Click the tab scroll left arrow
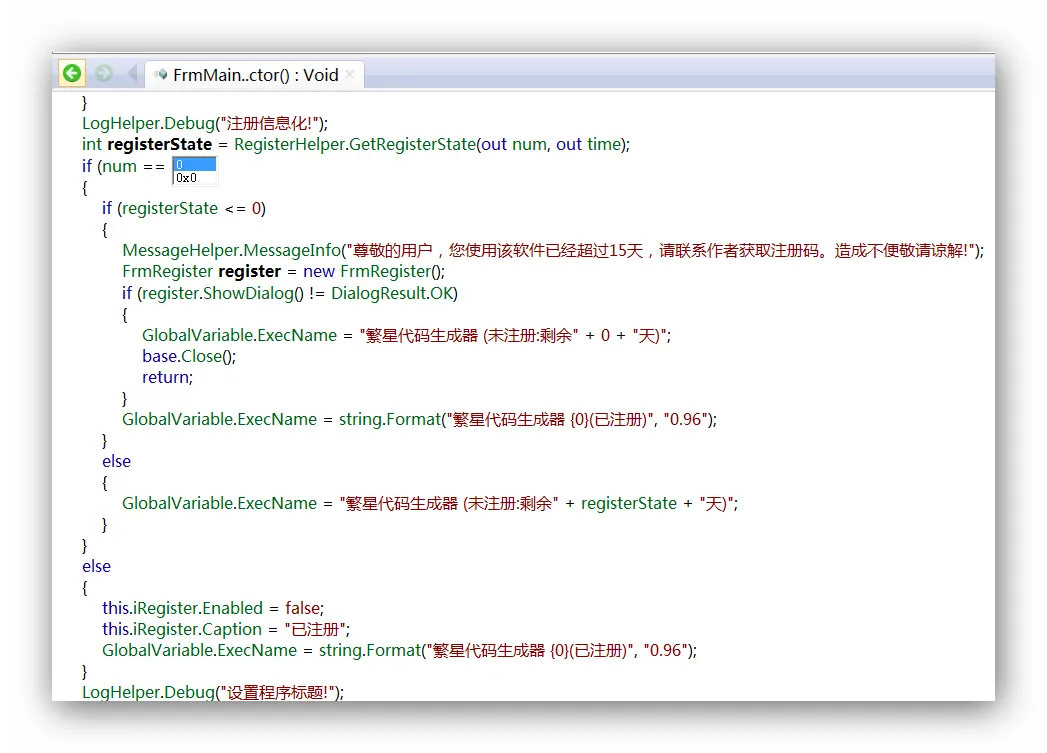The width and height of the screenshot is (1047, 753). coord(132,74)
